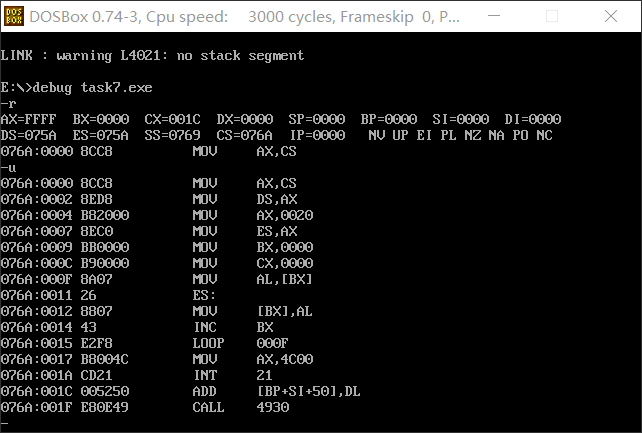Viewport: 642px width, 433px height.
Task: Click 'MOV DS,AX' instruction
Action: pos(245,200)
